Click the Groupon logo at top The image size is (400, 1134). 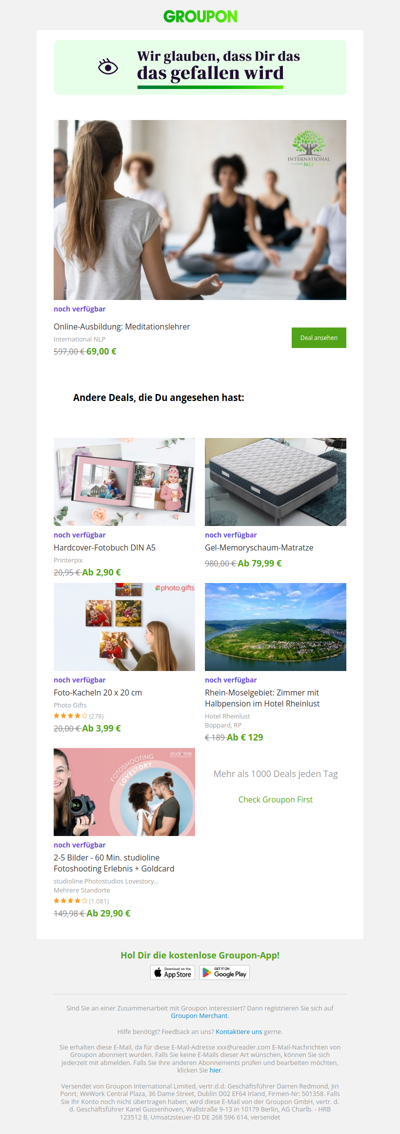(x=200, y=16)
